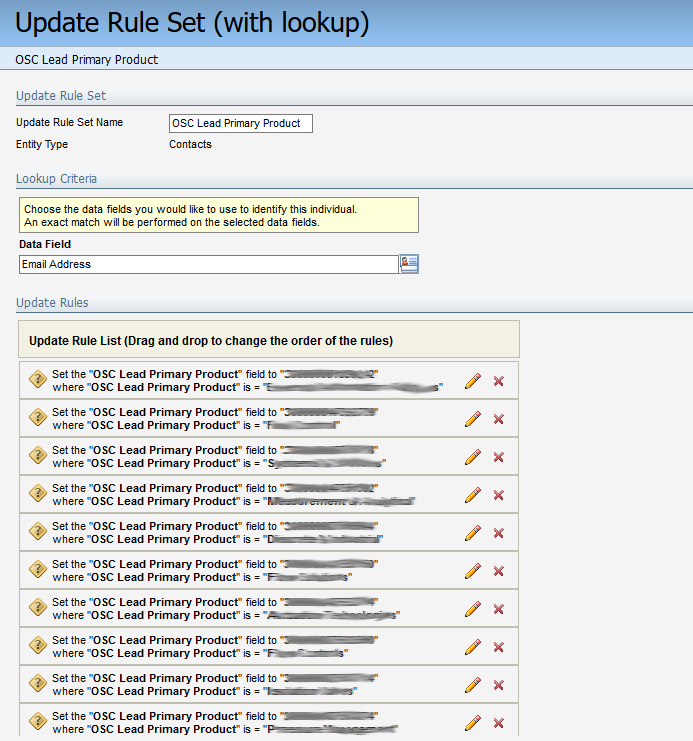Viewport: 693px width, 741px height.
Task: Edit the first rule in the Update Rule List
Action: pyautogui.click(x=473, y=381)
